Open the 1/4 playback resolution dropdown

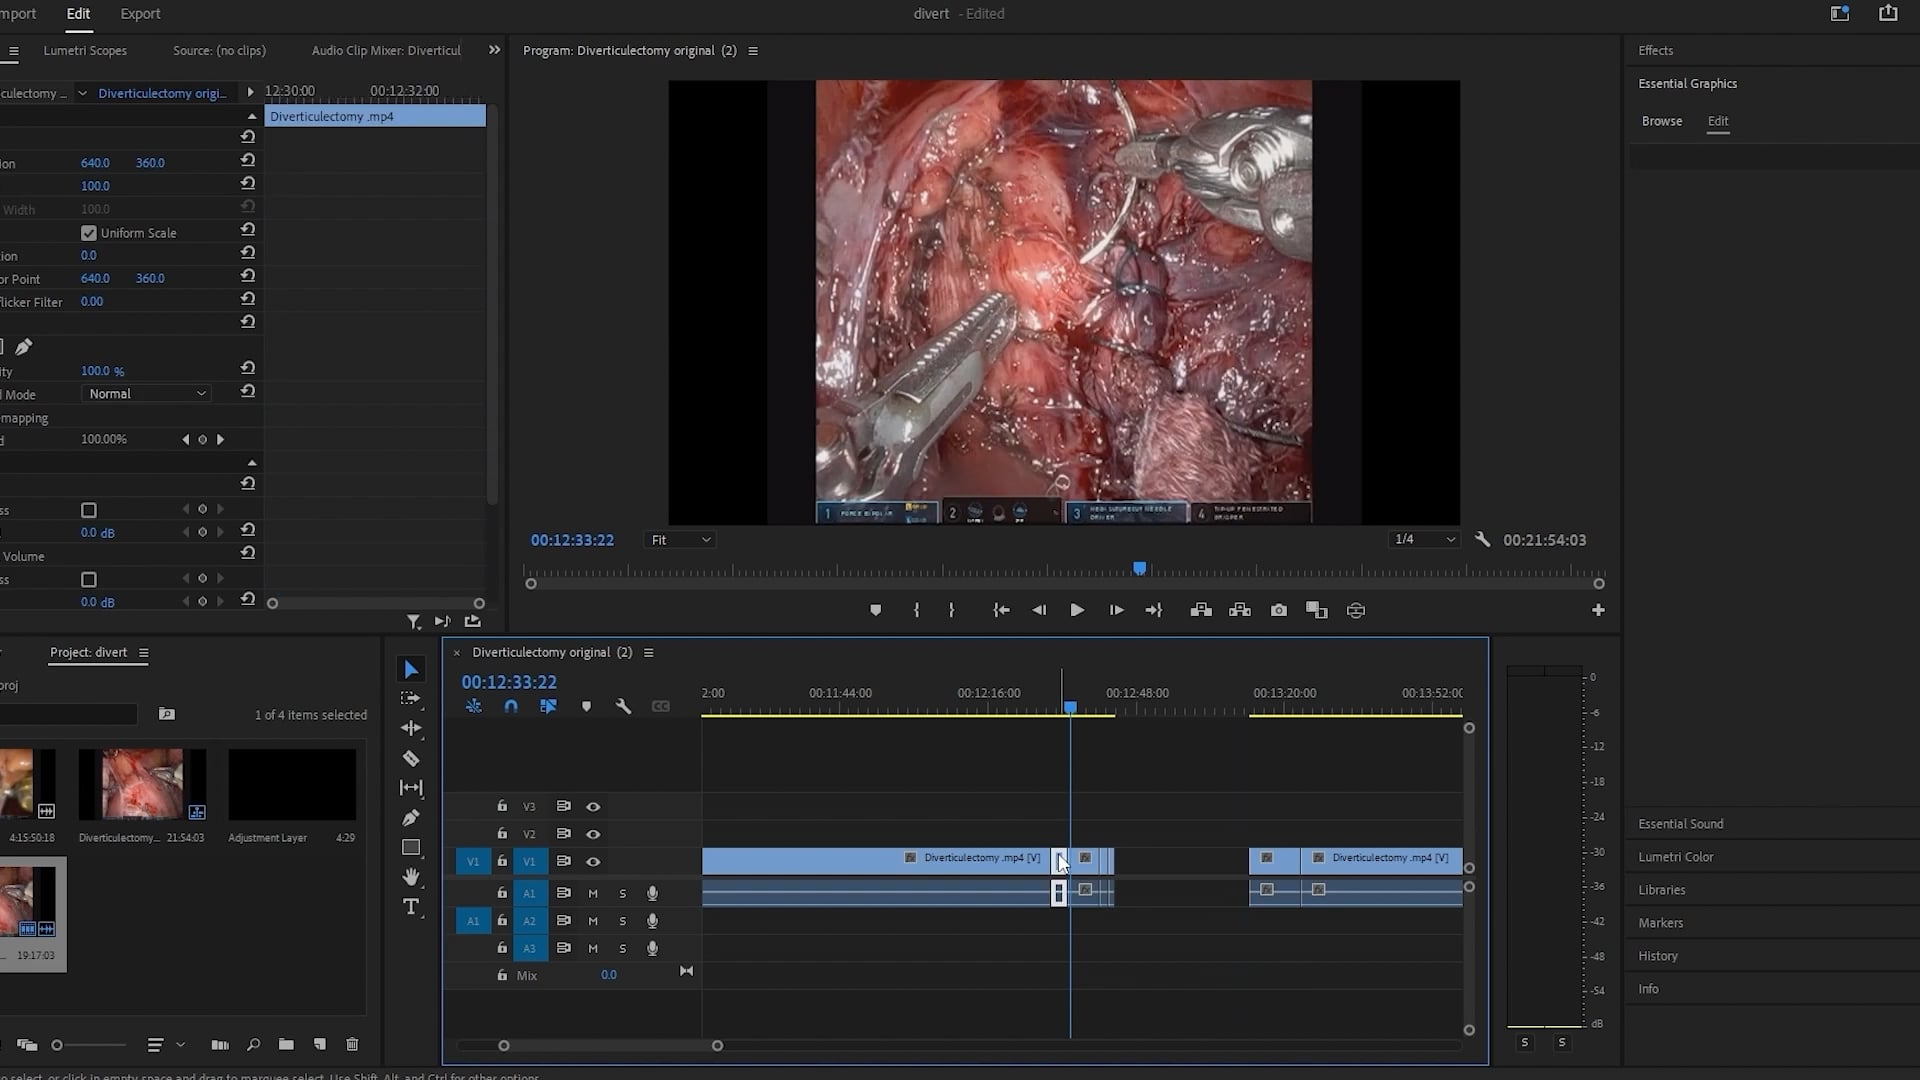pyautogui.click(x=1422, y=538)
